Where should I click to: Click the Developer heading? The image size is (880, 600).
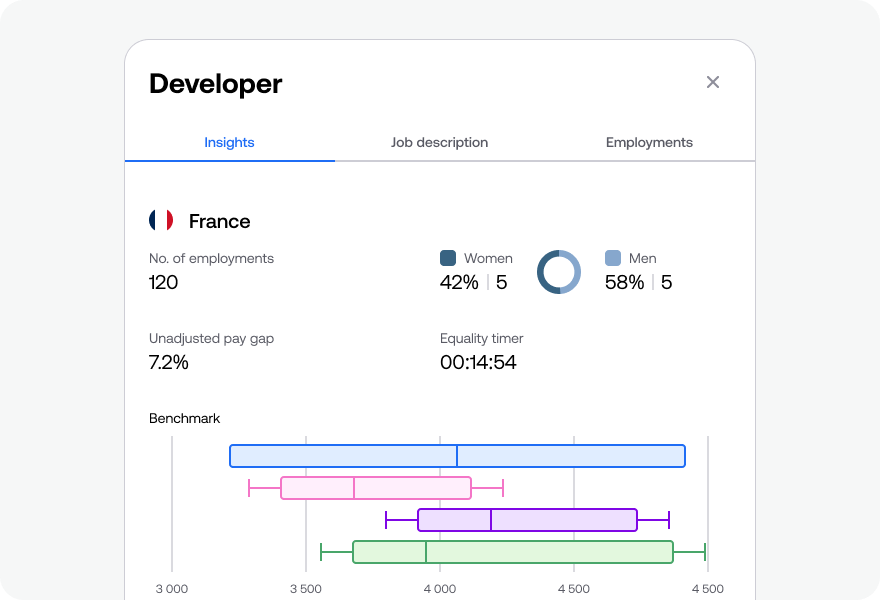click(x=216, y=84)
